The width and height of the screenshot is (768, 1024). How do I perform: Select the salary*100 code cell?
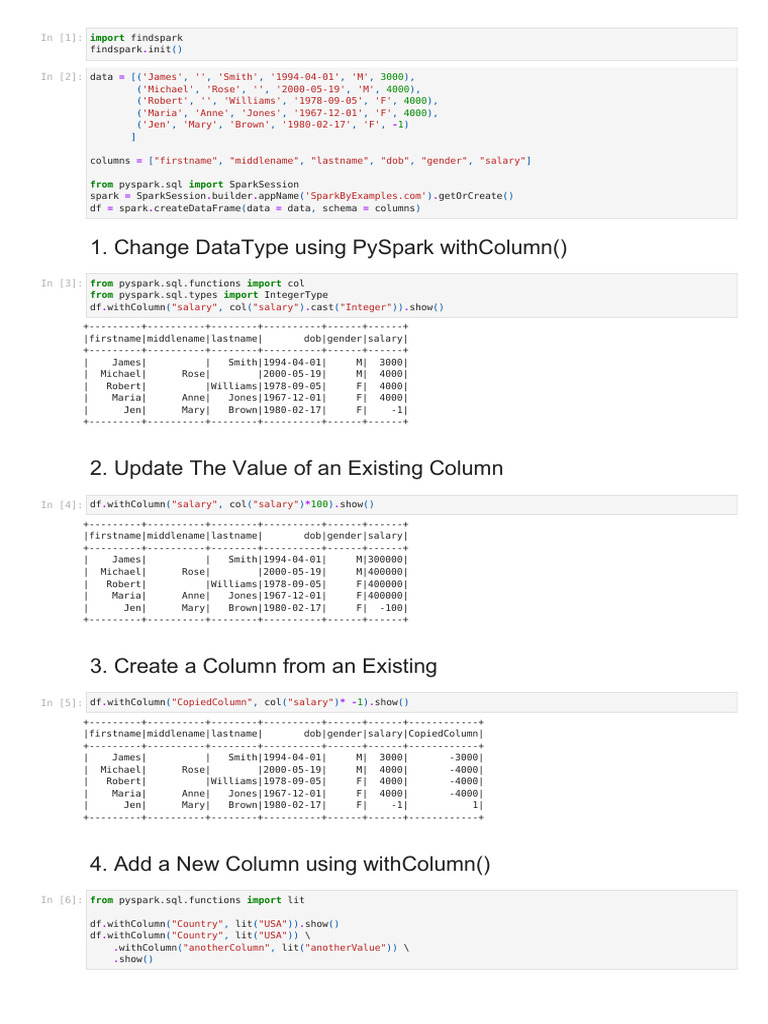(x=411, y=505)
